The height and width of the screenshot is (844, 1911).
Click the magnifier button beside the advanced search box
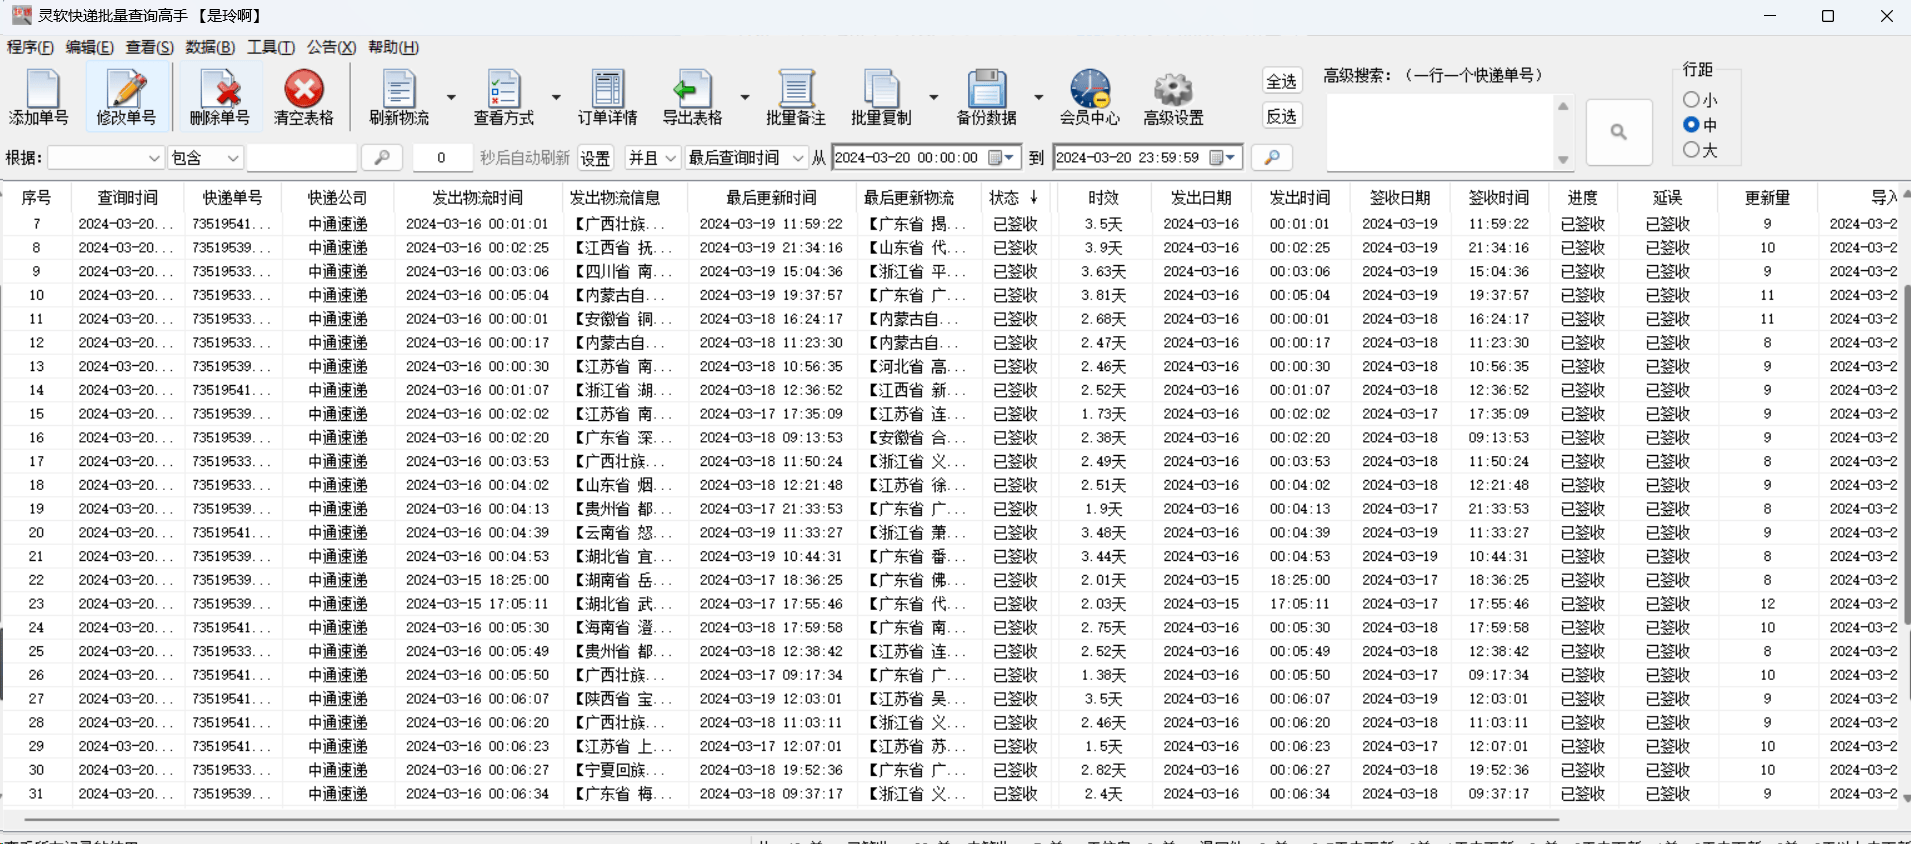tap(1619, 132)
